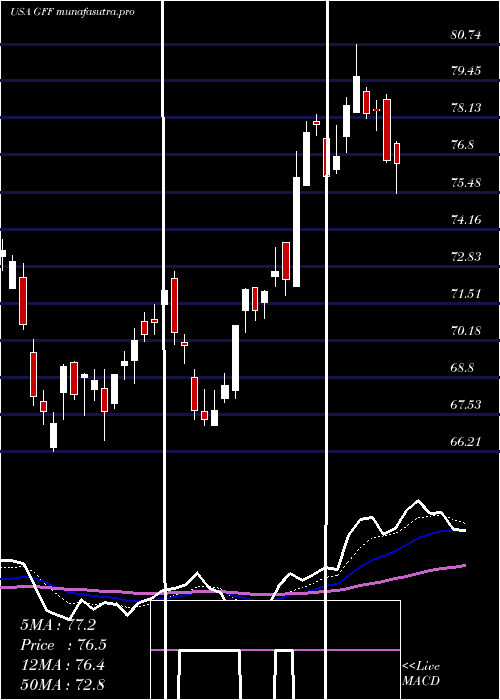Click the 70.18 price axis label

(466, 331)
